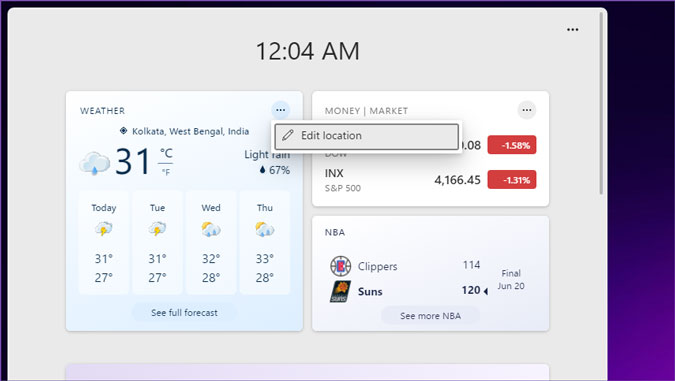This screenshot has width=675, height=381.
Task: Select the Clippers team name
Action: [378, 266]
